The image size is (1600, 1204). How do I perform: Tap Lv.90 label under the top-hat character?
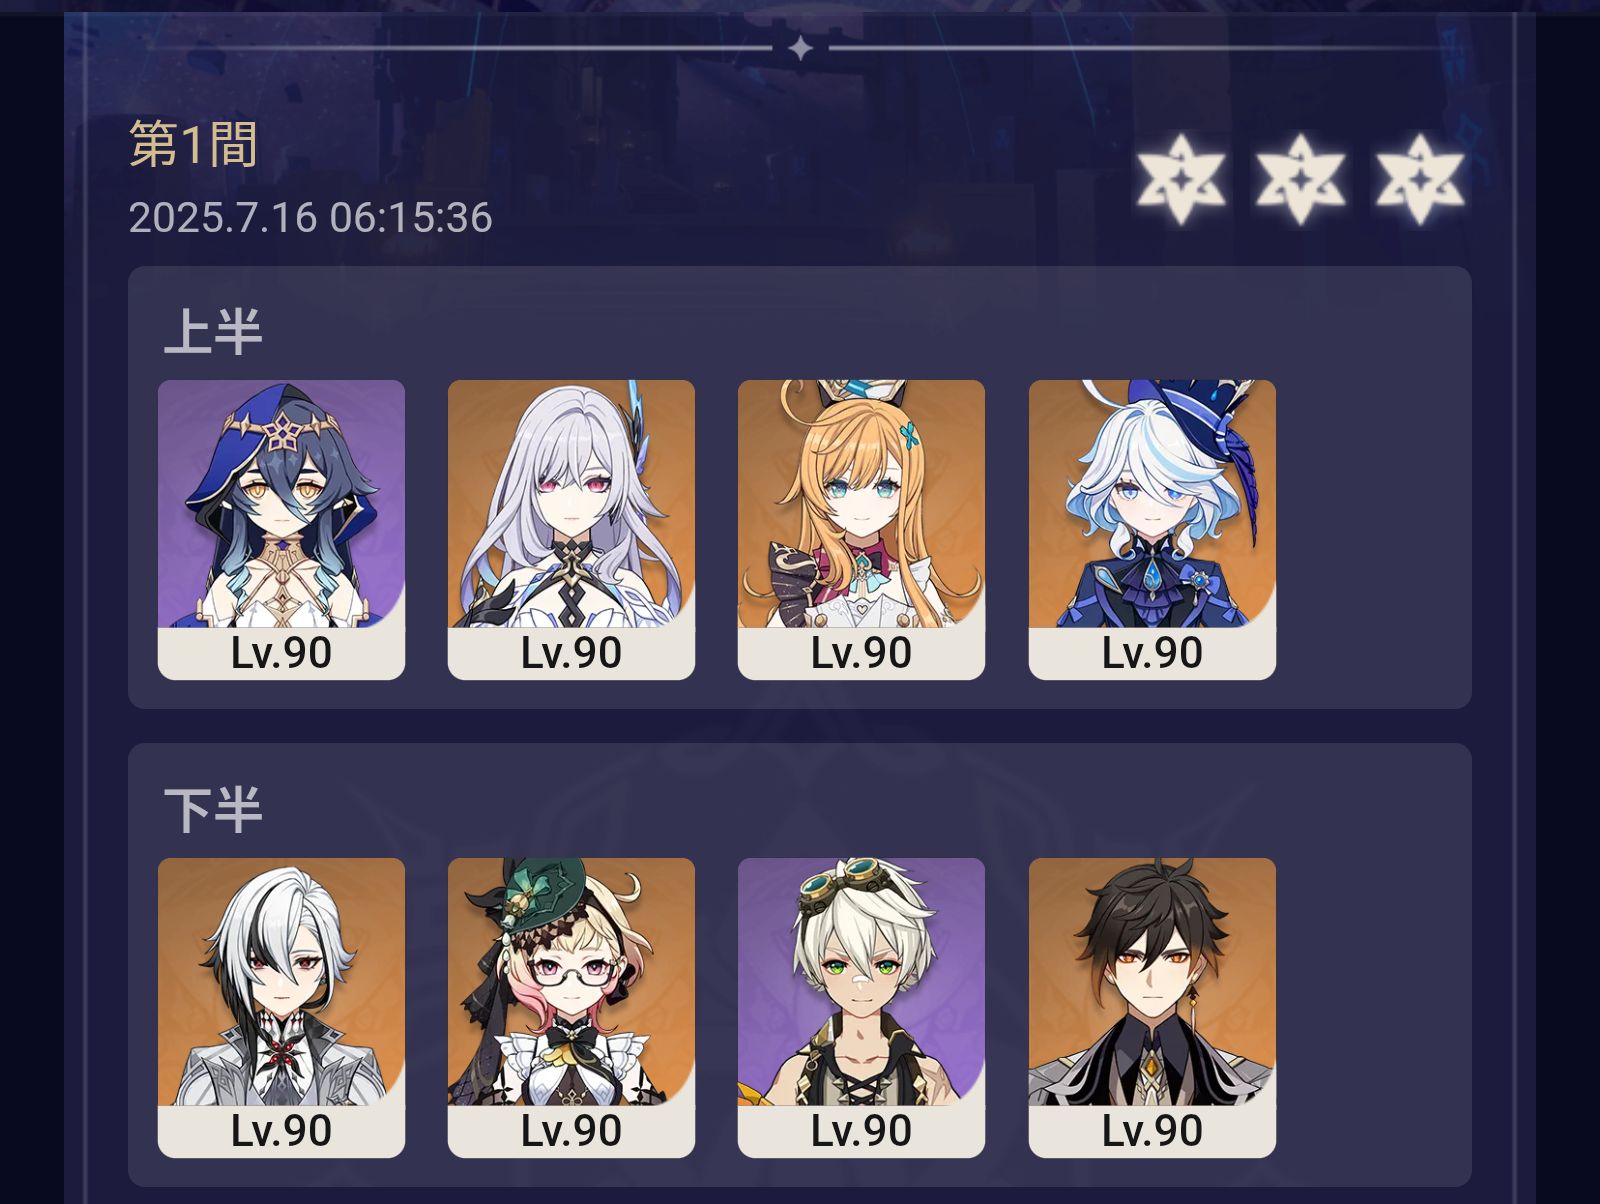pos(1152,653)
